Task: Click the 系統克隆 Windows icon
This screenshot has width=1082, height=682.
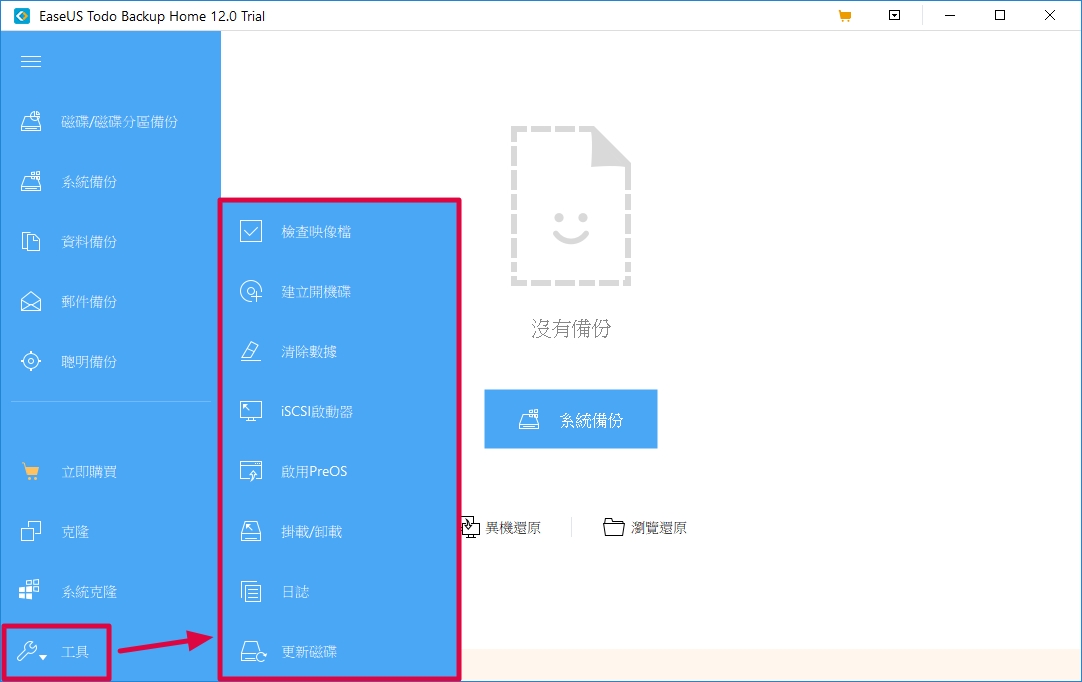Action: click(x=29, y=590)
